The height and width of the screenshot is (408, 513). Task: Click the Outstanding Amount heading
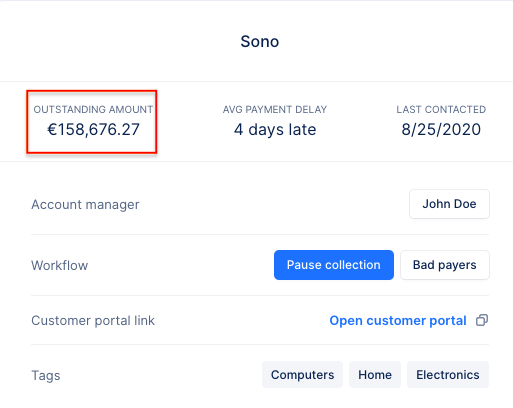(x=93, y=109)
